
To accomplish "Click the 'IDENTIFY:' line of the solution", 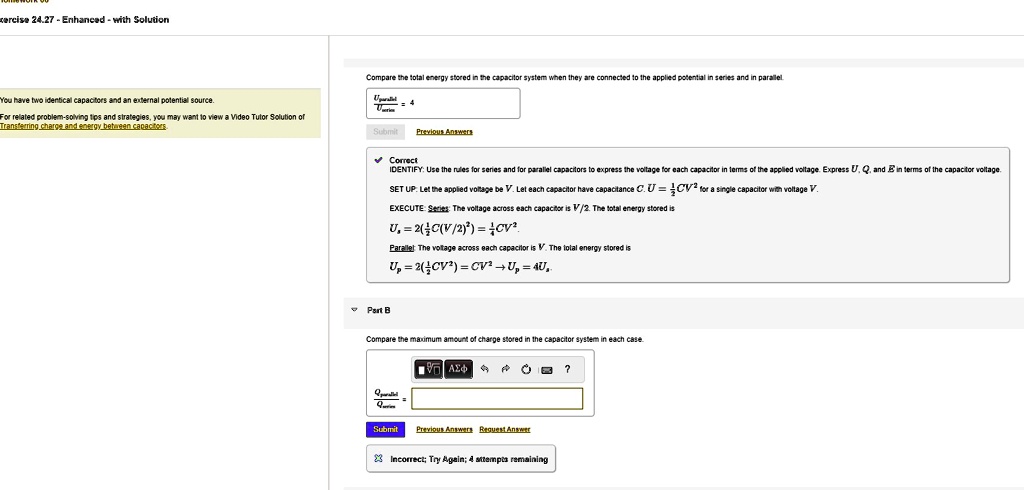I will pyautogui.click(x=695, y=169).
